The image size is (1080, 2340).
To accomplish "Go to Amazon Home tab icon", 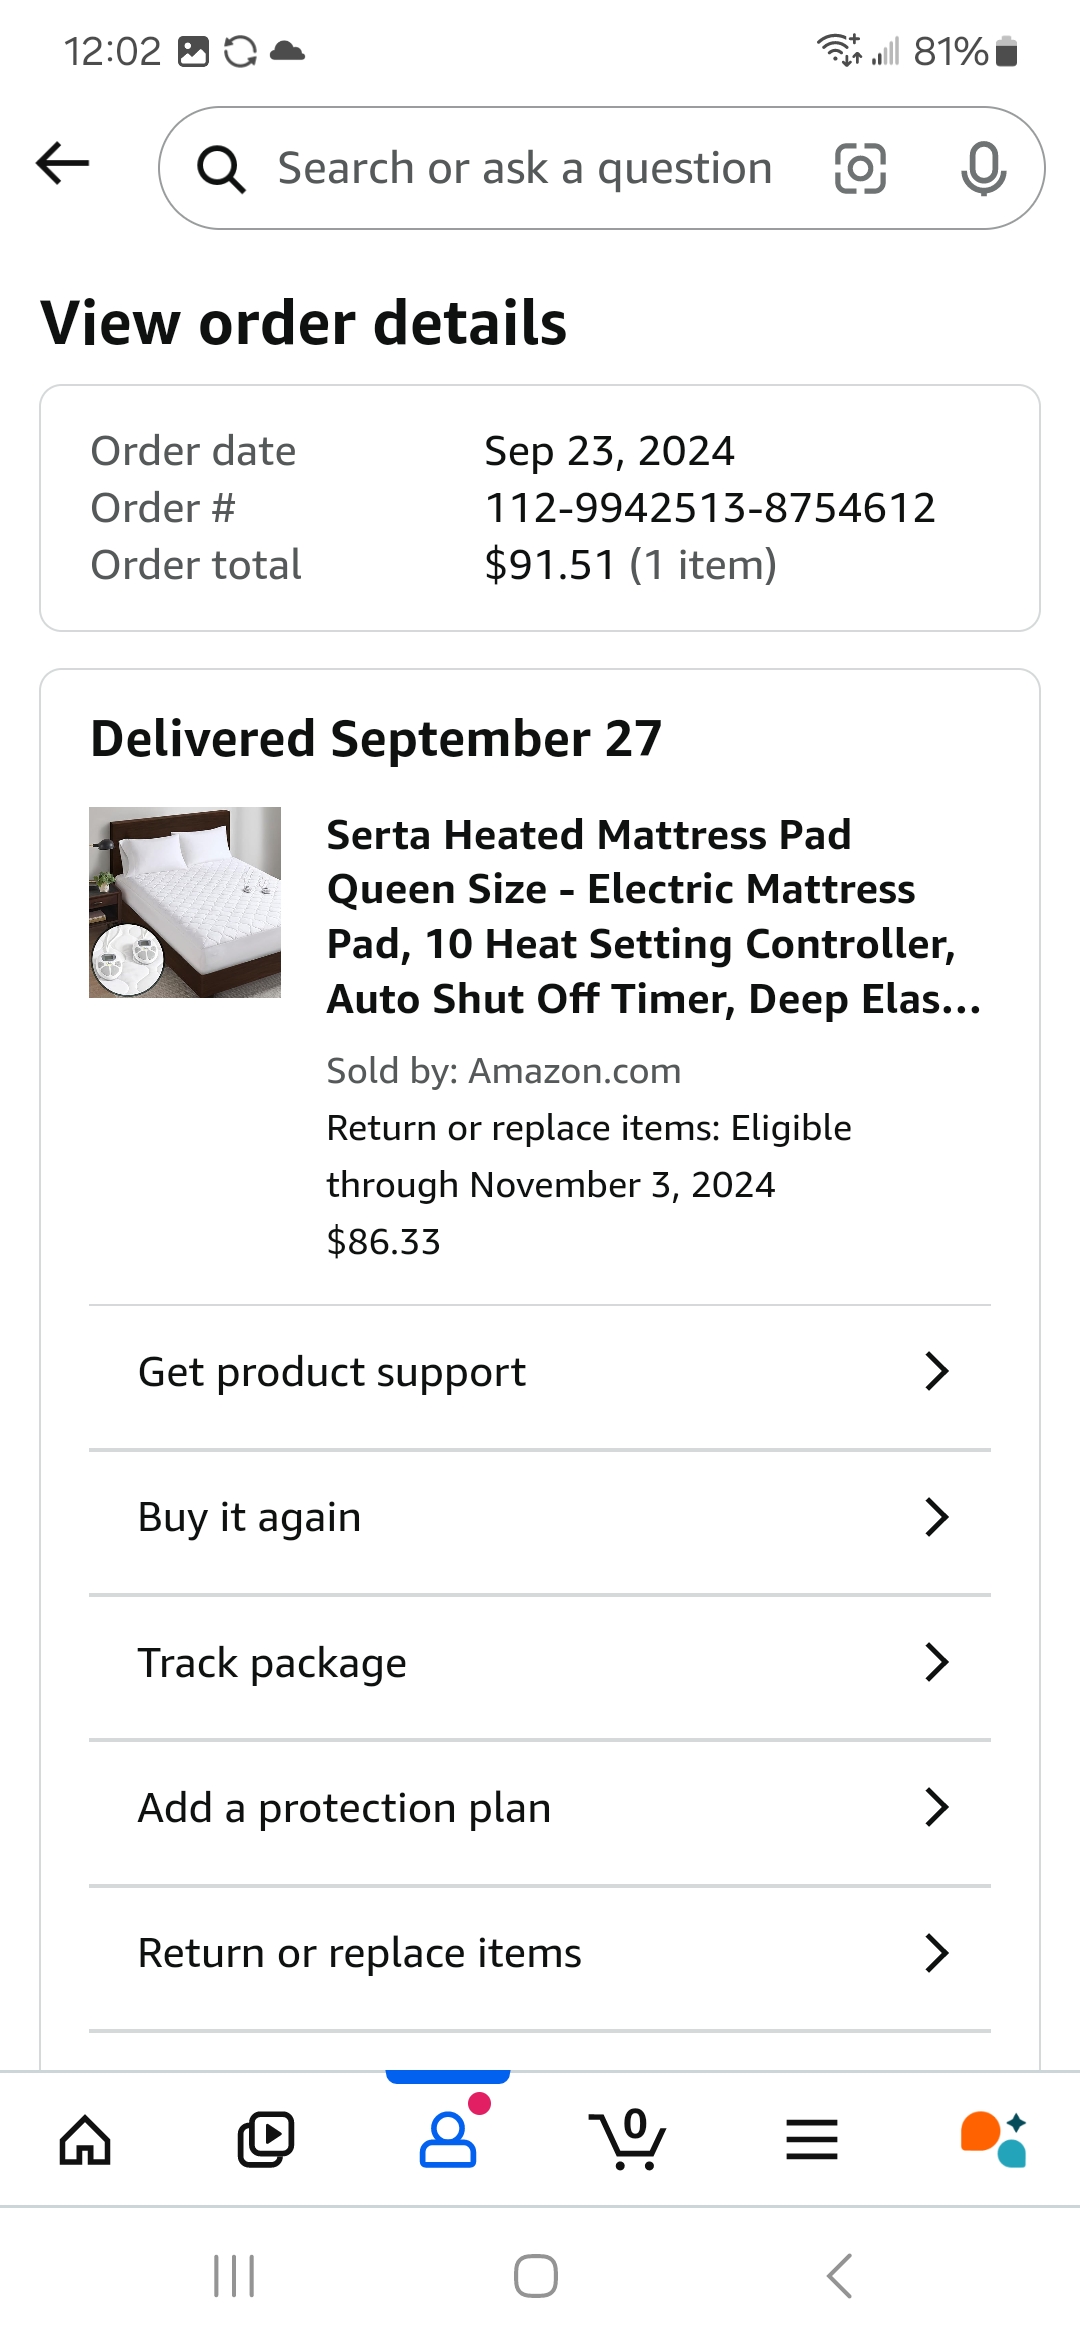I will [85, 2141].
